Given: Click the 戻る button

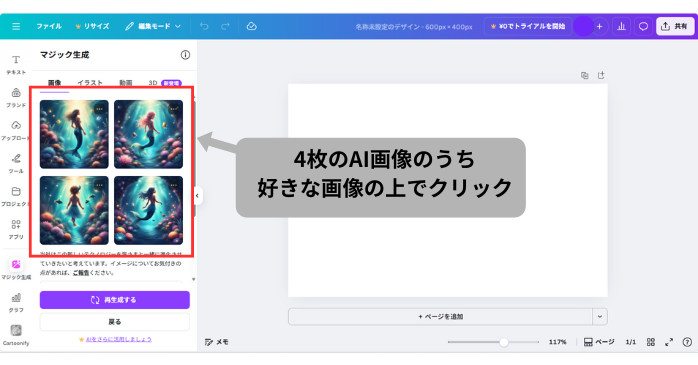Looking at the screenshot, I should (x=114, y=321).
